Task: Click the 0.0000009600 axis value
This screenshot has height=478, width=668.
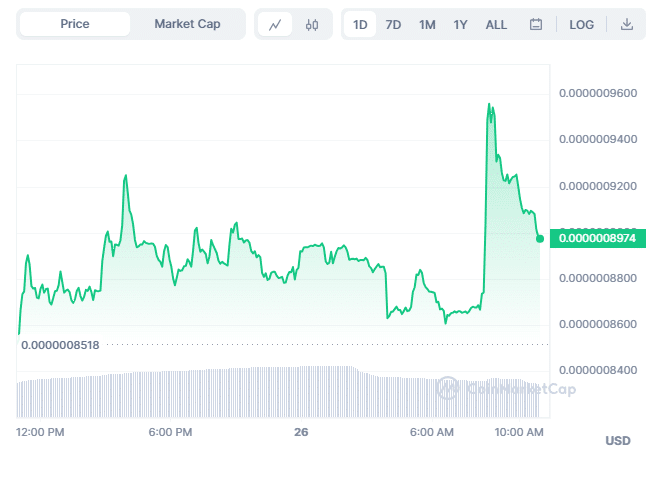Action: pyautogui.click(x=598, y=93)
